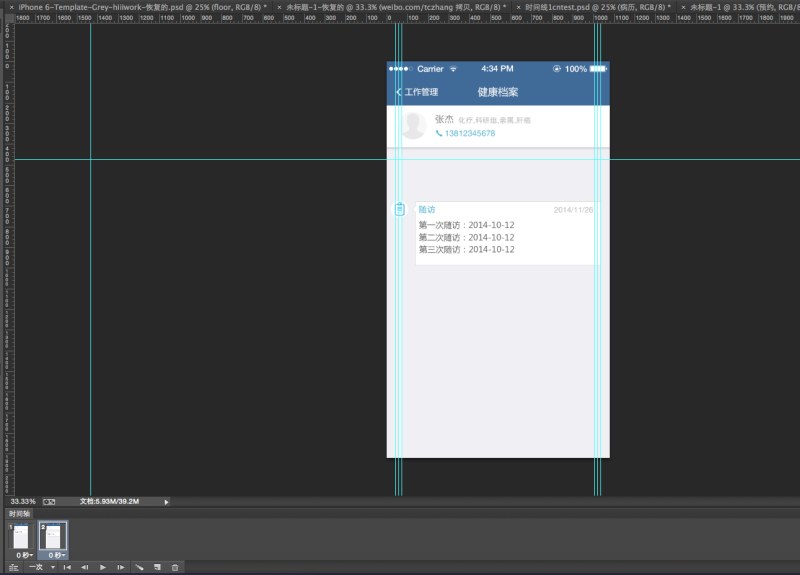Play the frame animation
Screen dimensions: 800x575
click(103, 567)
